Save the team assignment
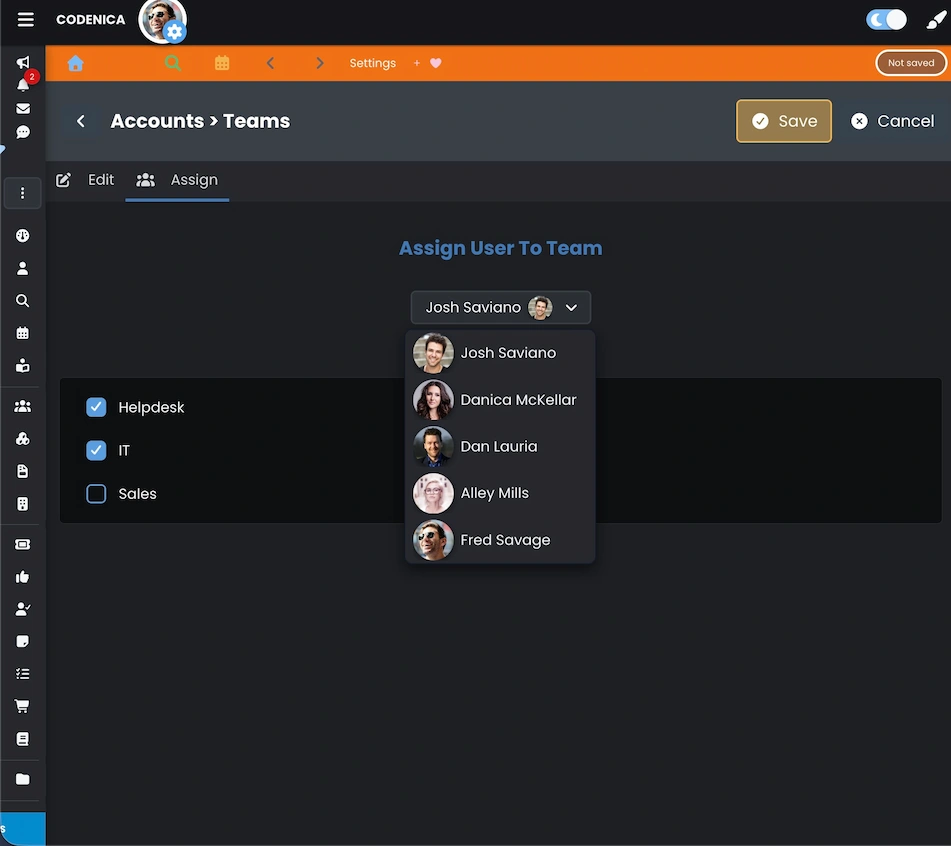This screenshot has height=846, width=951. click(x=783, y=120)
